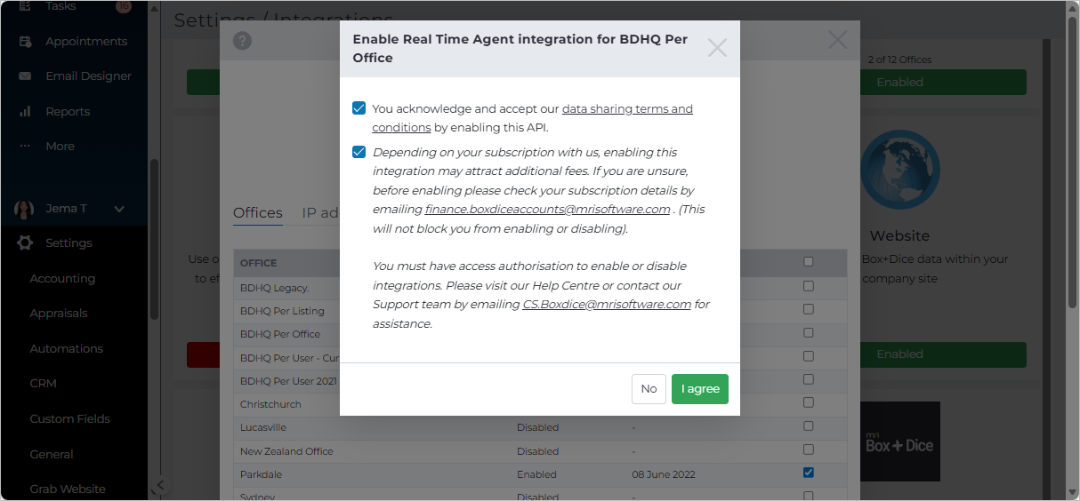Click finance.boxdiceaccounts@mrisoftware.com email link

click(548, 209)
